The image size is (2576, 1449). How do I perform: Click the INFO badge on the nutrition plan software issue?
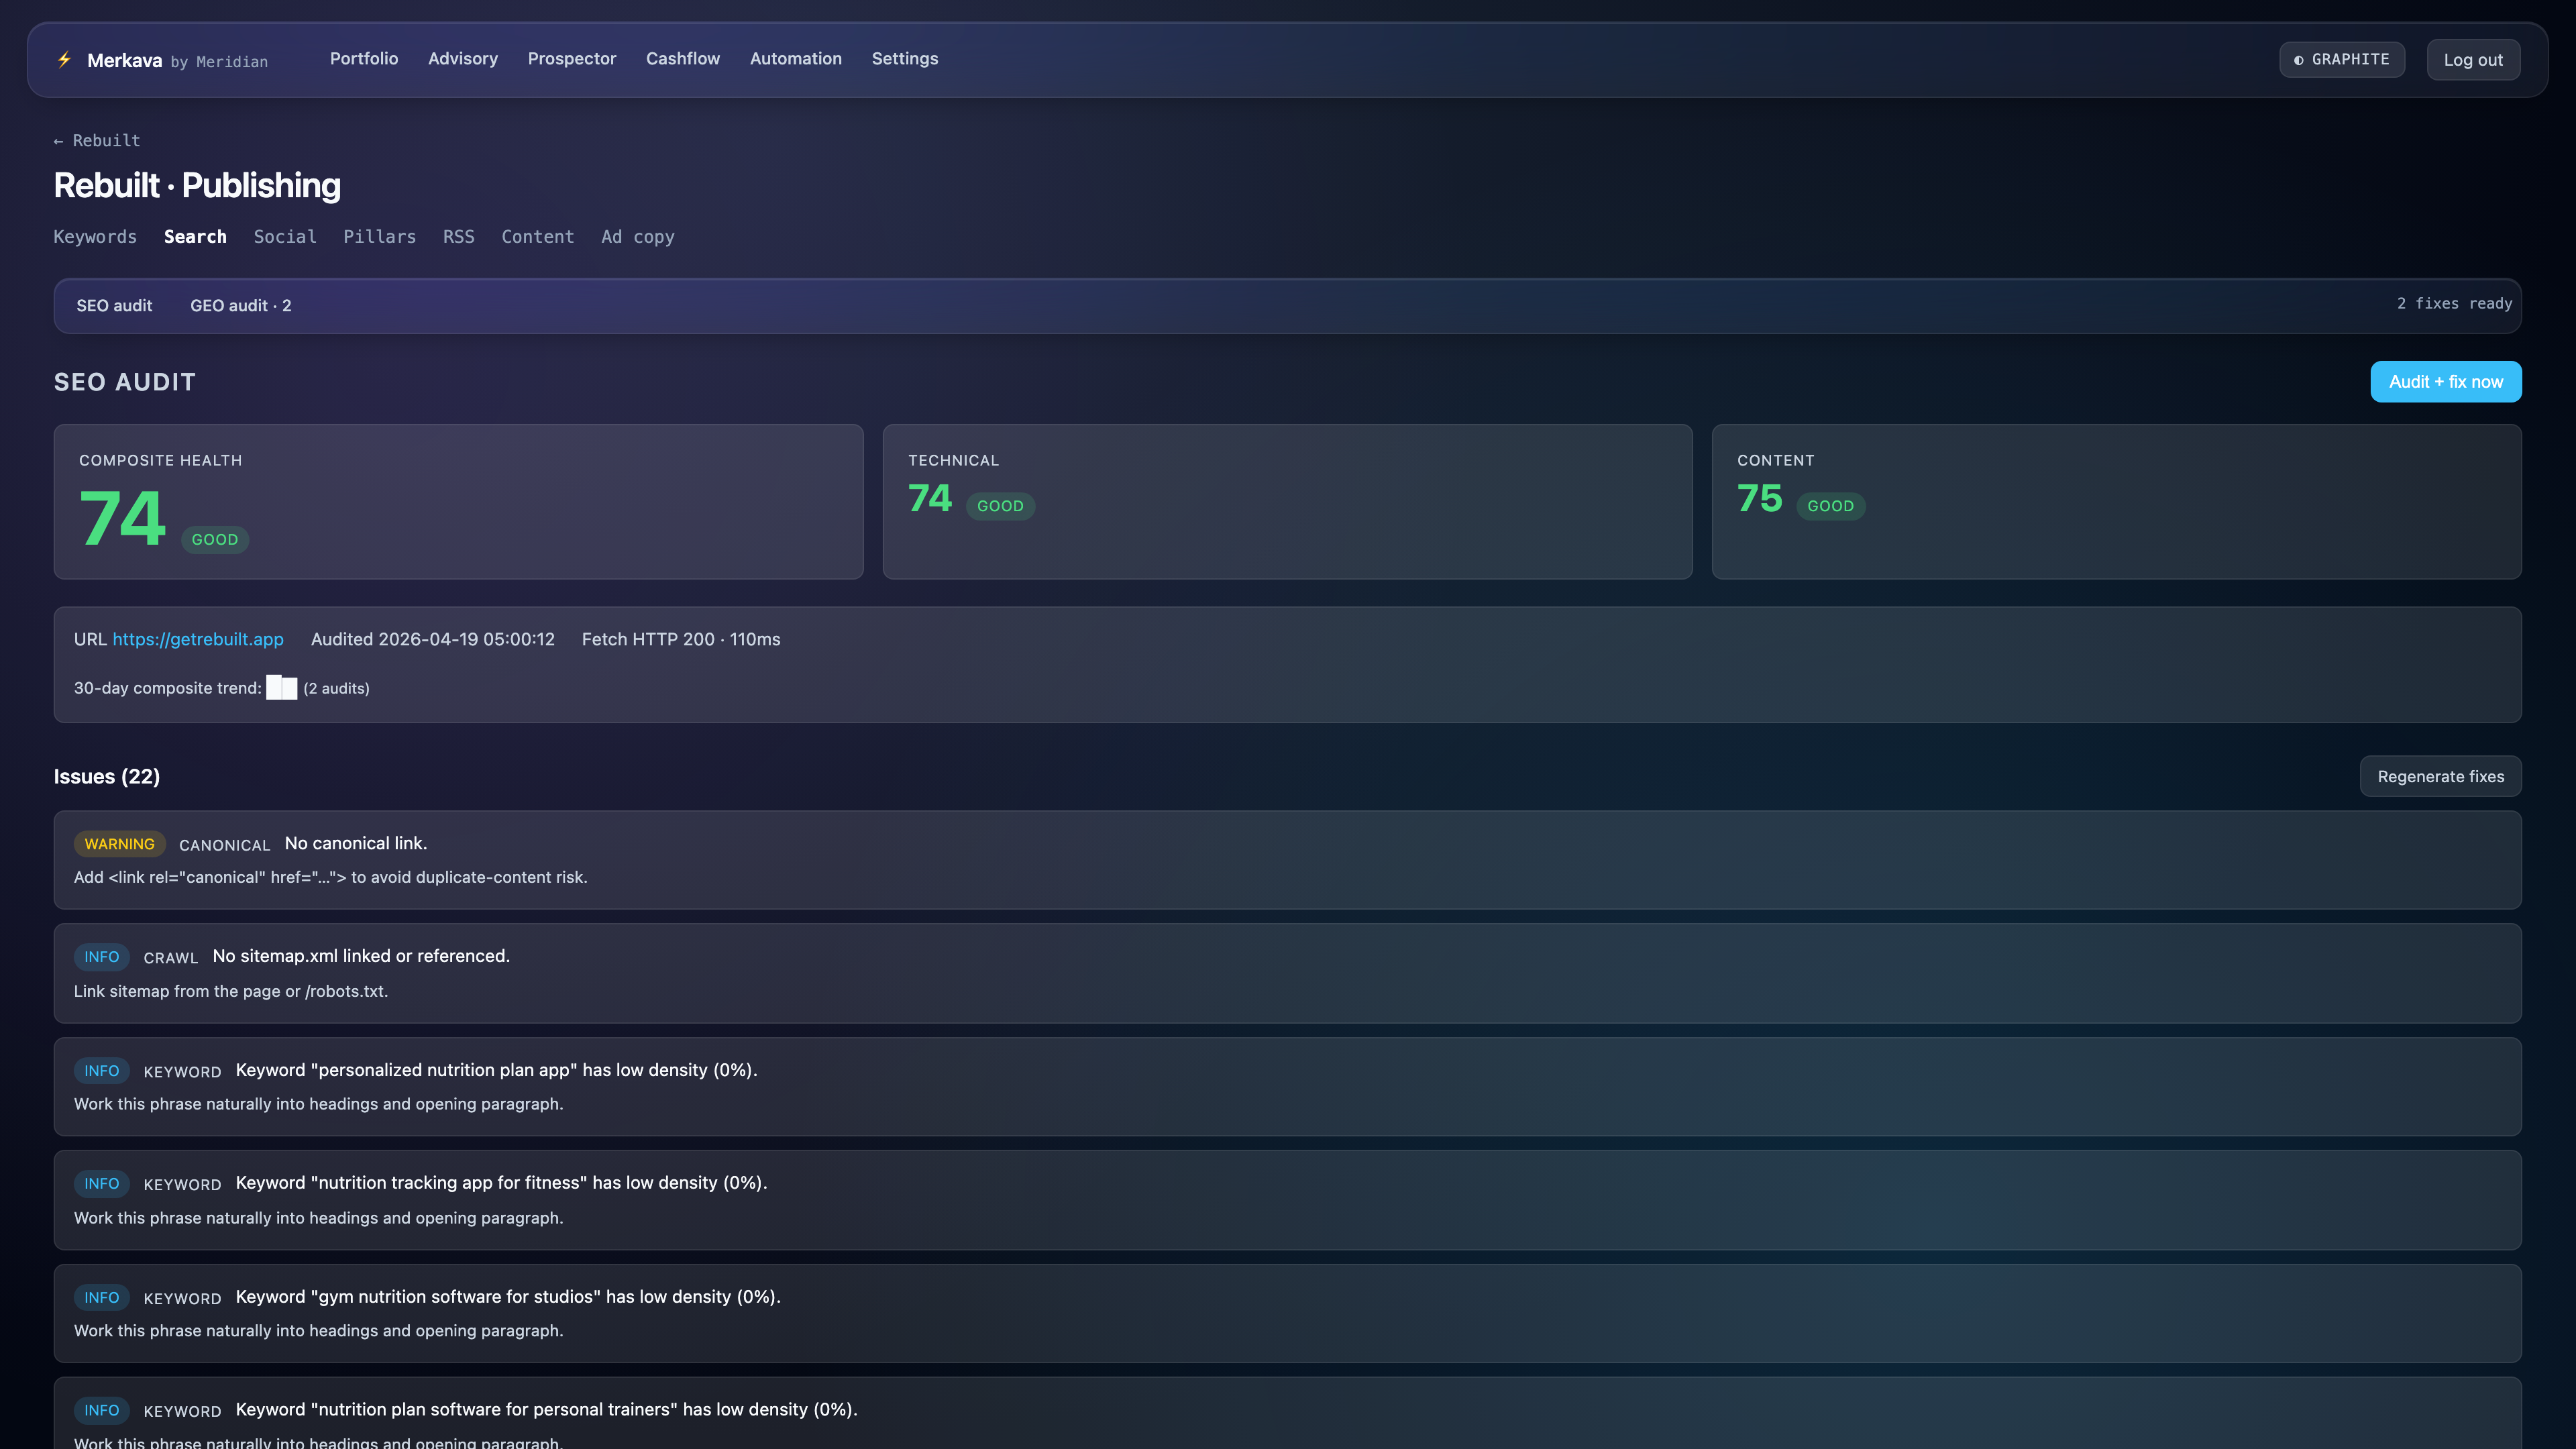[101, 1410]
